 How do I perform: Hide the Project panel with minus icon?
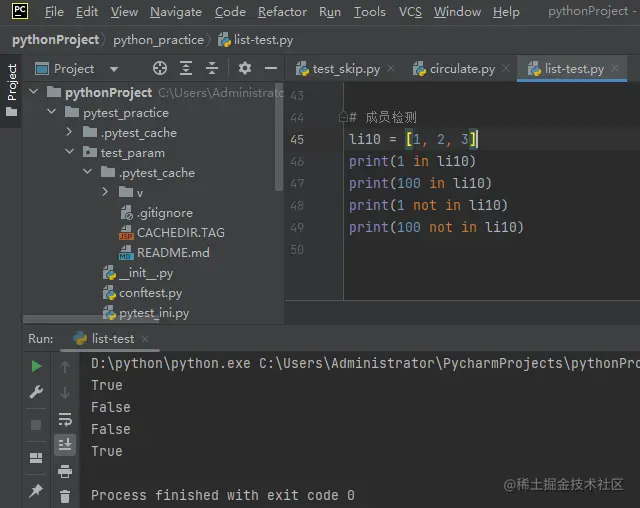tap(271, 68)
